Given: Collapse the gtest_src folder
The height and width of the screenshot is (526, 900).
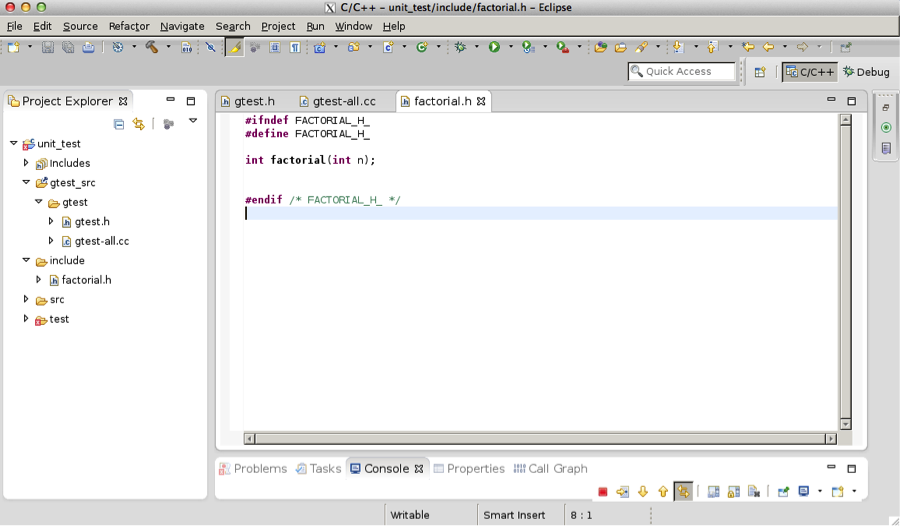Looking at the screenshot, I should (x=26, y=182).
